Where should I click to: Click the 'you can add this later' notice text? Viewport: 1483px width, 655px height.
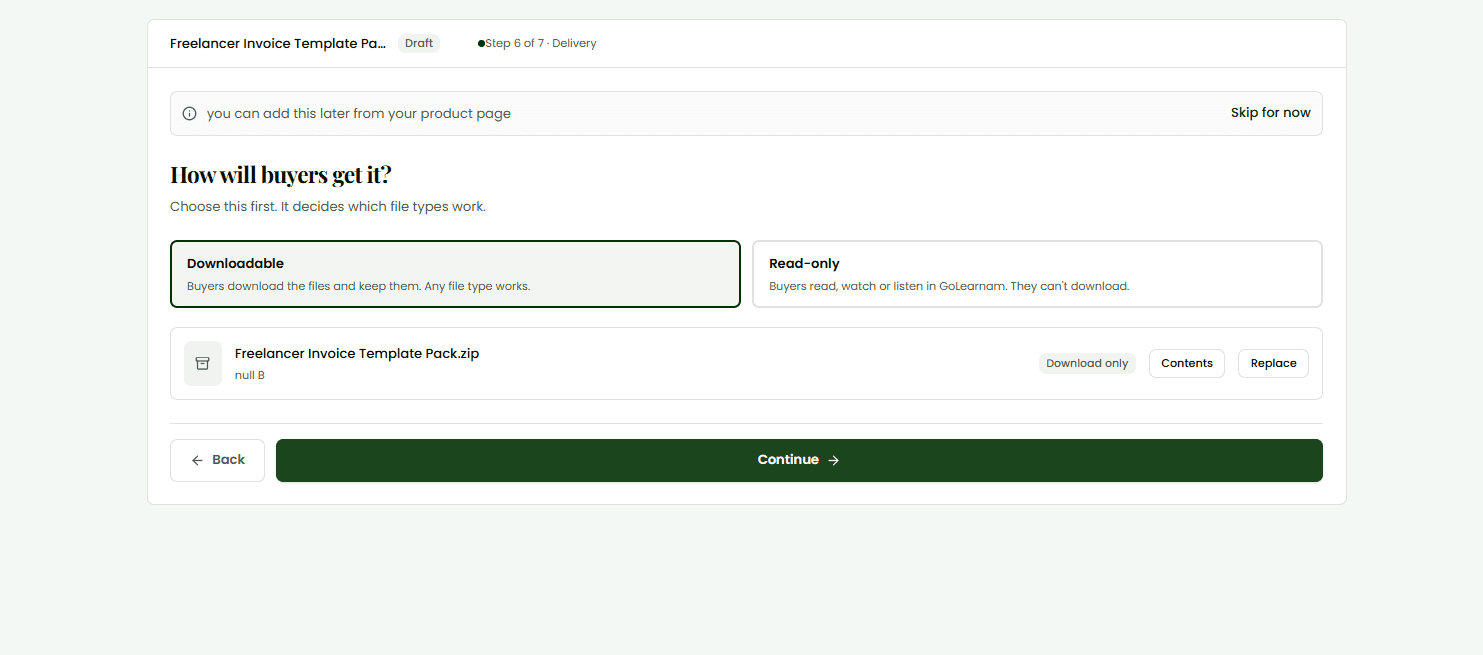tap(359, 114)
